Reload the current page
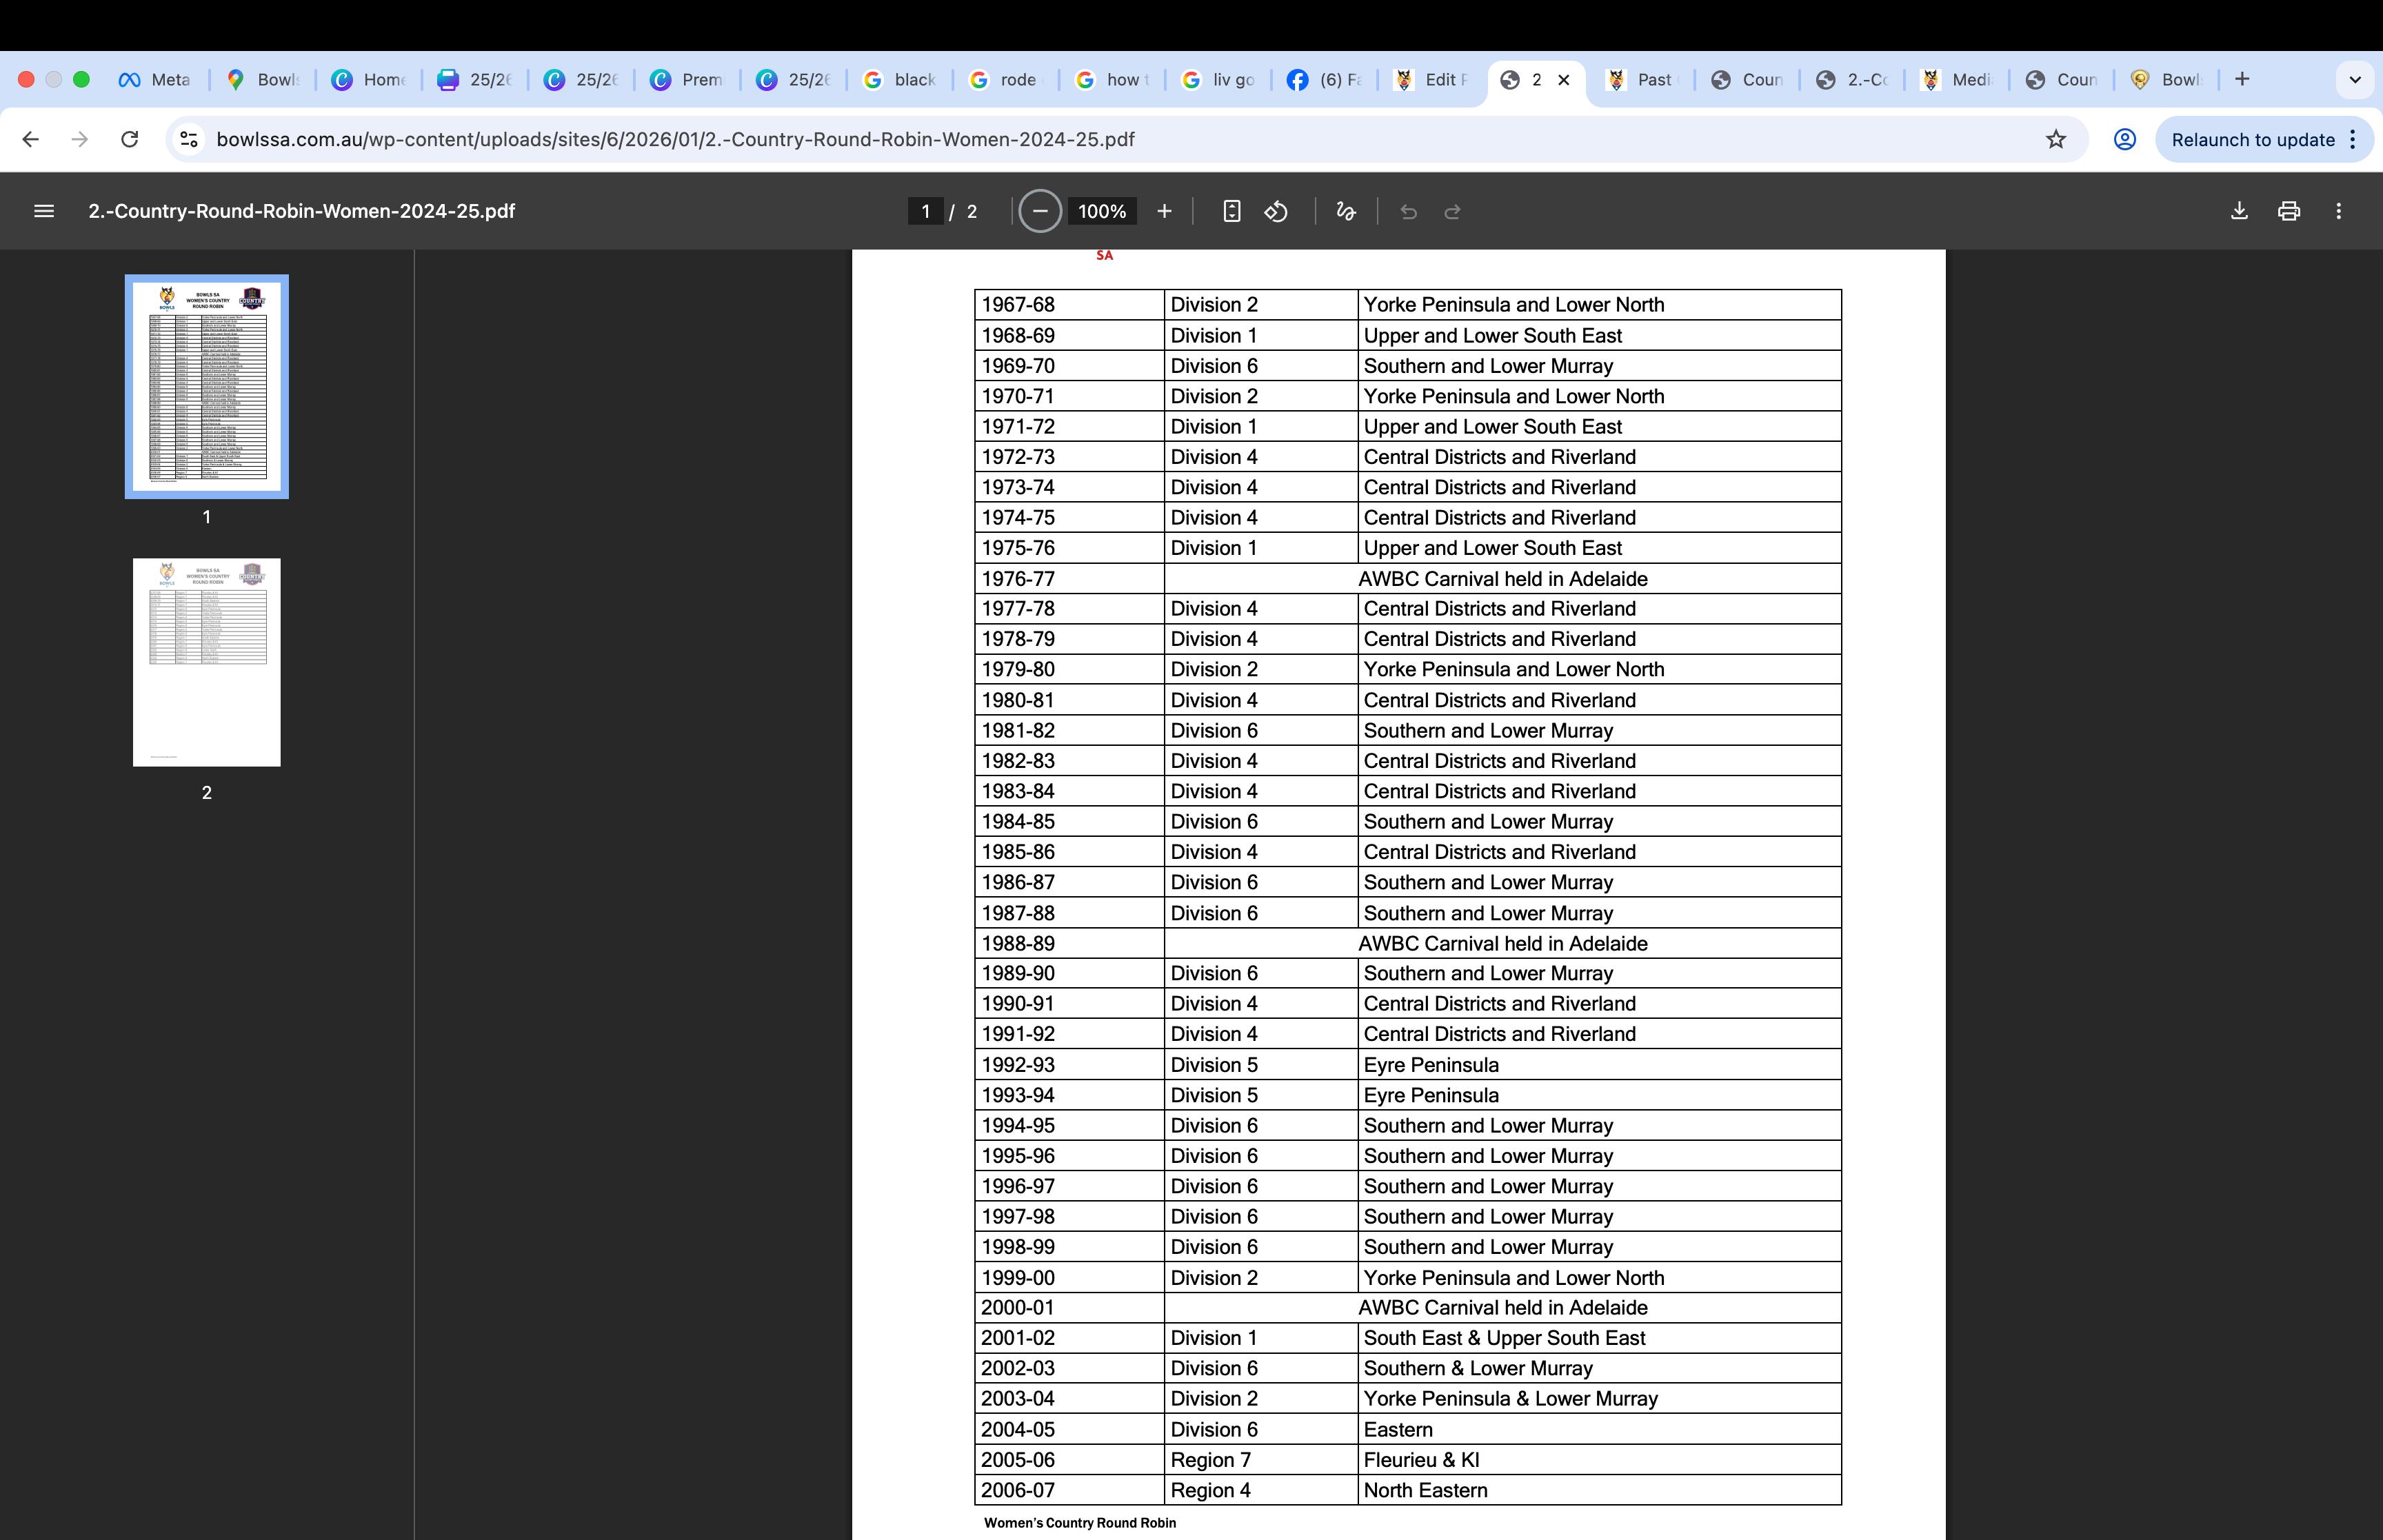Viewport: 2383px width, 1540px height. click(x=129, y=139)
